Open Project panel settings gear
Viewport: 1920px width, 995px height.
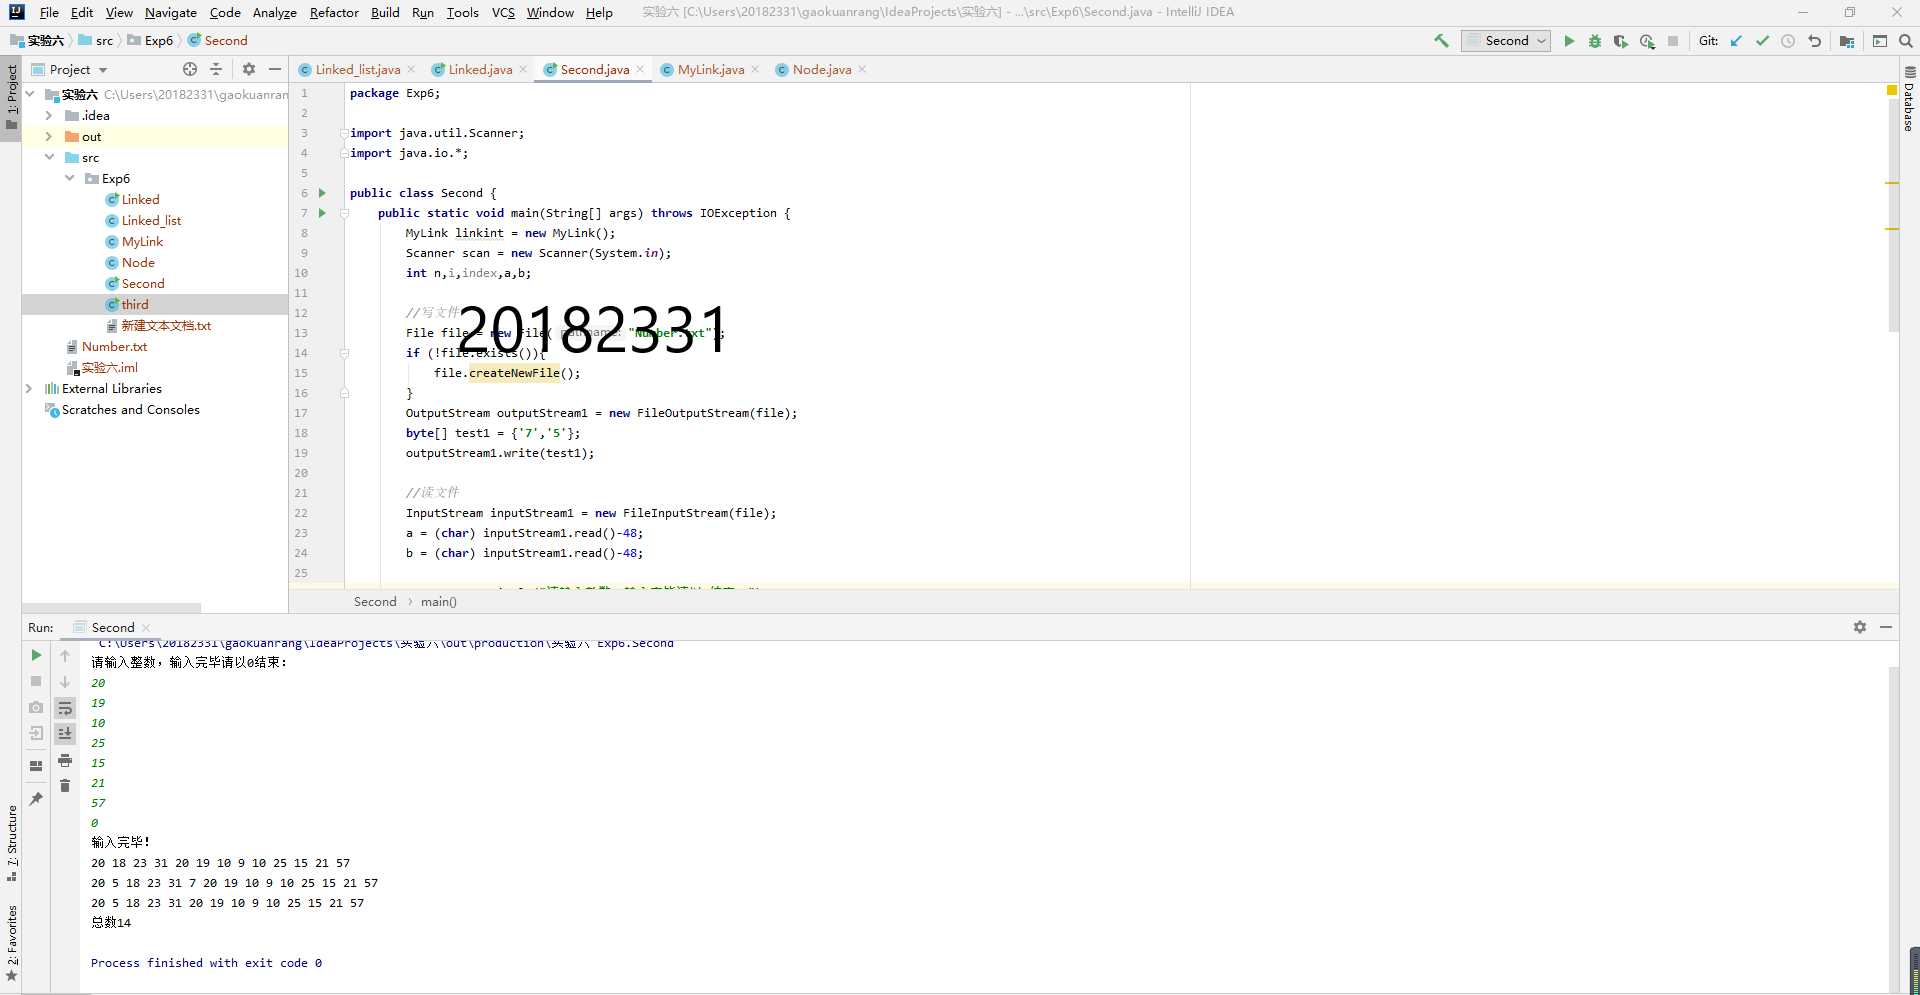pos(249,69)
